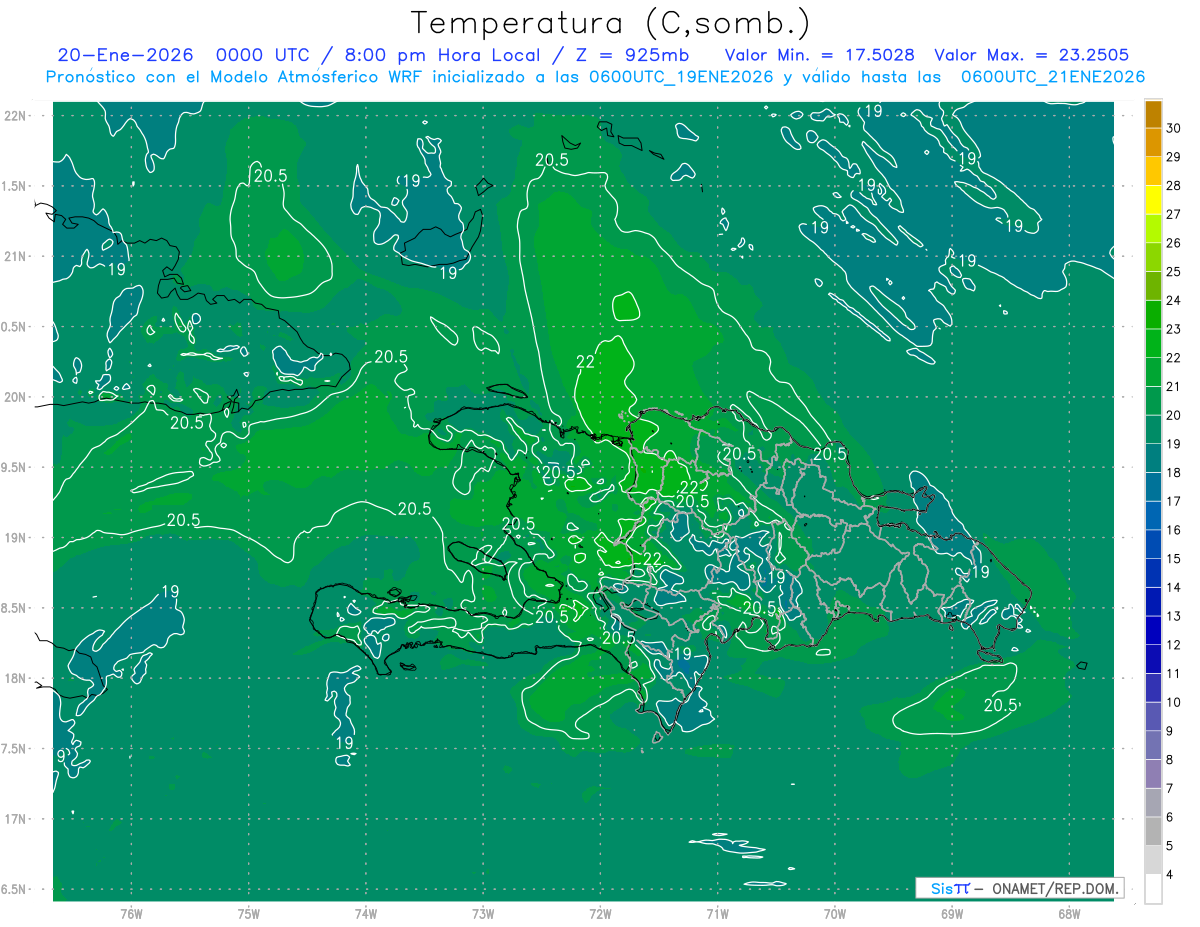Image resolution: width=1200 pixels, height=927 pixels.
Task: Click the 17N latitude axis label
Action: (x=20, y=819)
